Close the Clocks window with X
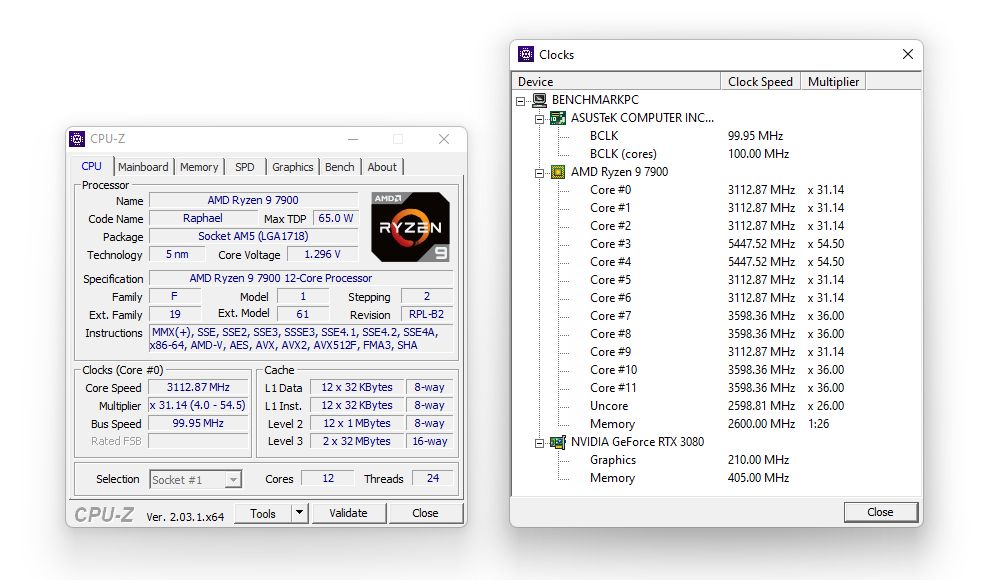This screenshot has height=580, width=1000. point(908,54)
